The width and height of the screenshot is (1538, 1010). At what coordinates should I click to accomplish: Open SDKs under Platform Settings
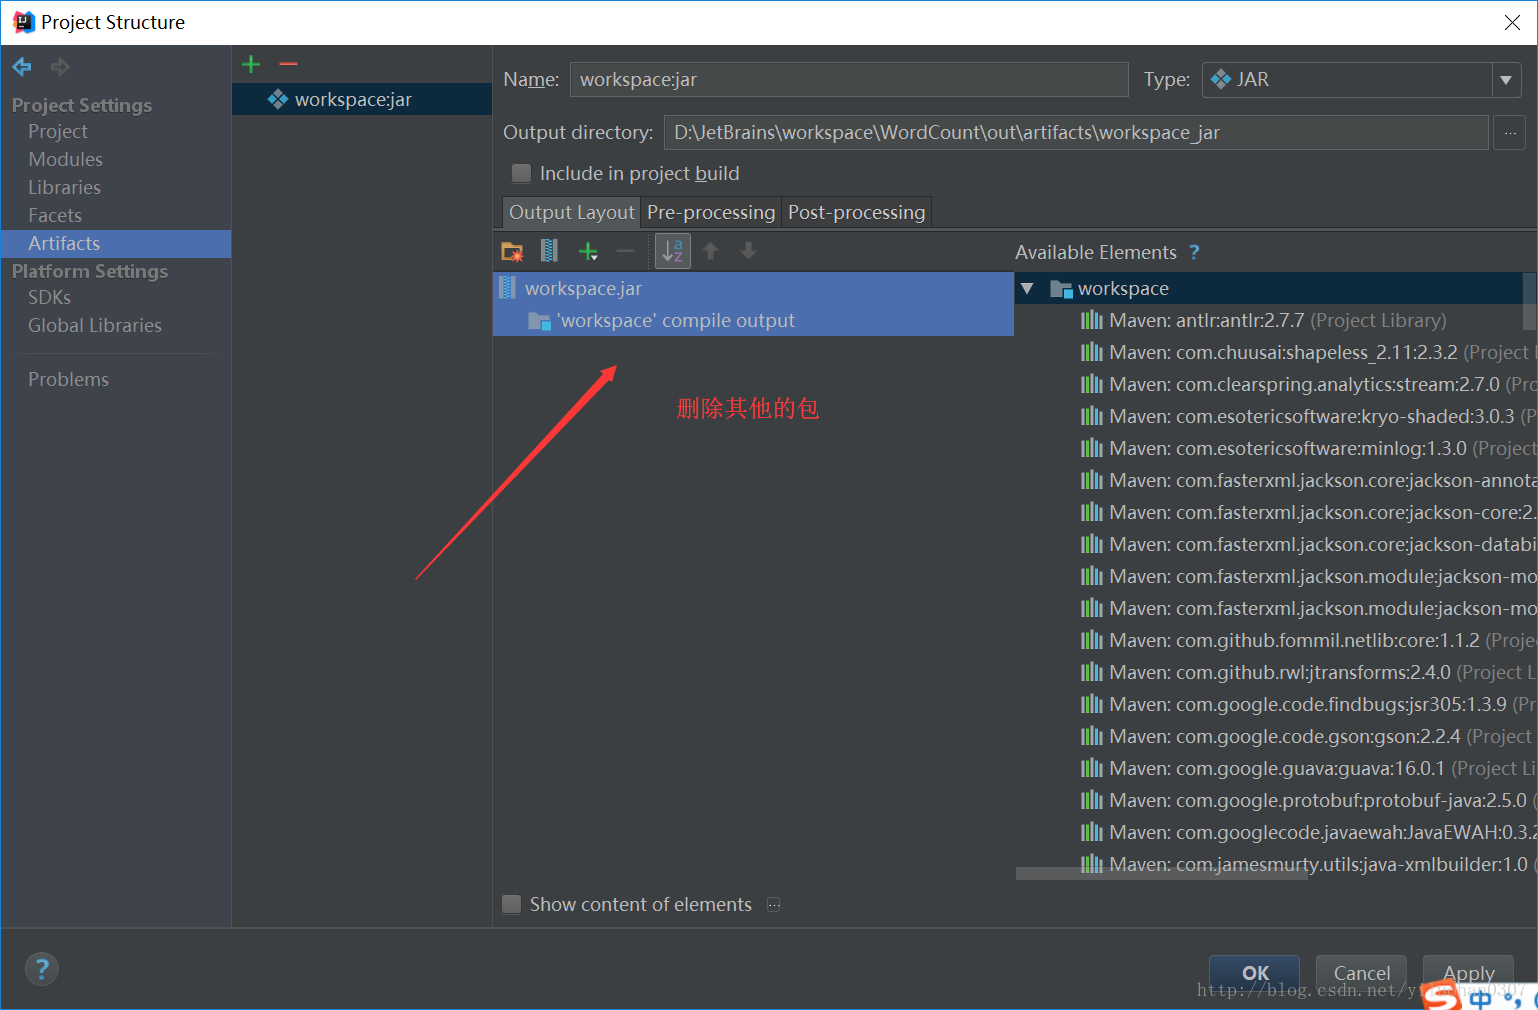pyautogui.click(x=49, y=297)
